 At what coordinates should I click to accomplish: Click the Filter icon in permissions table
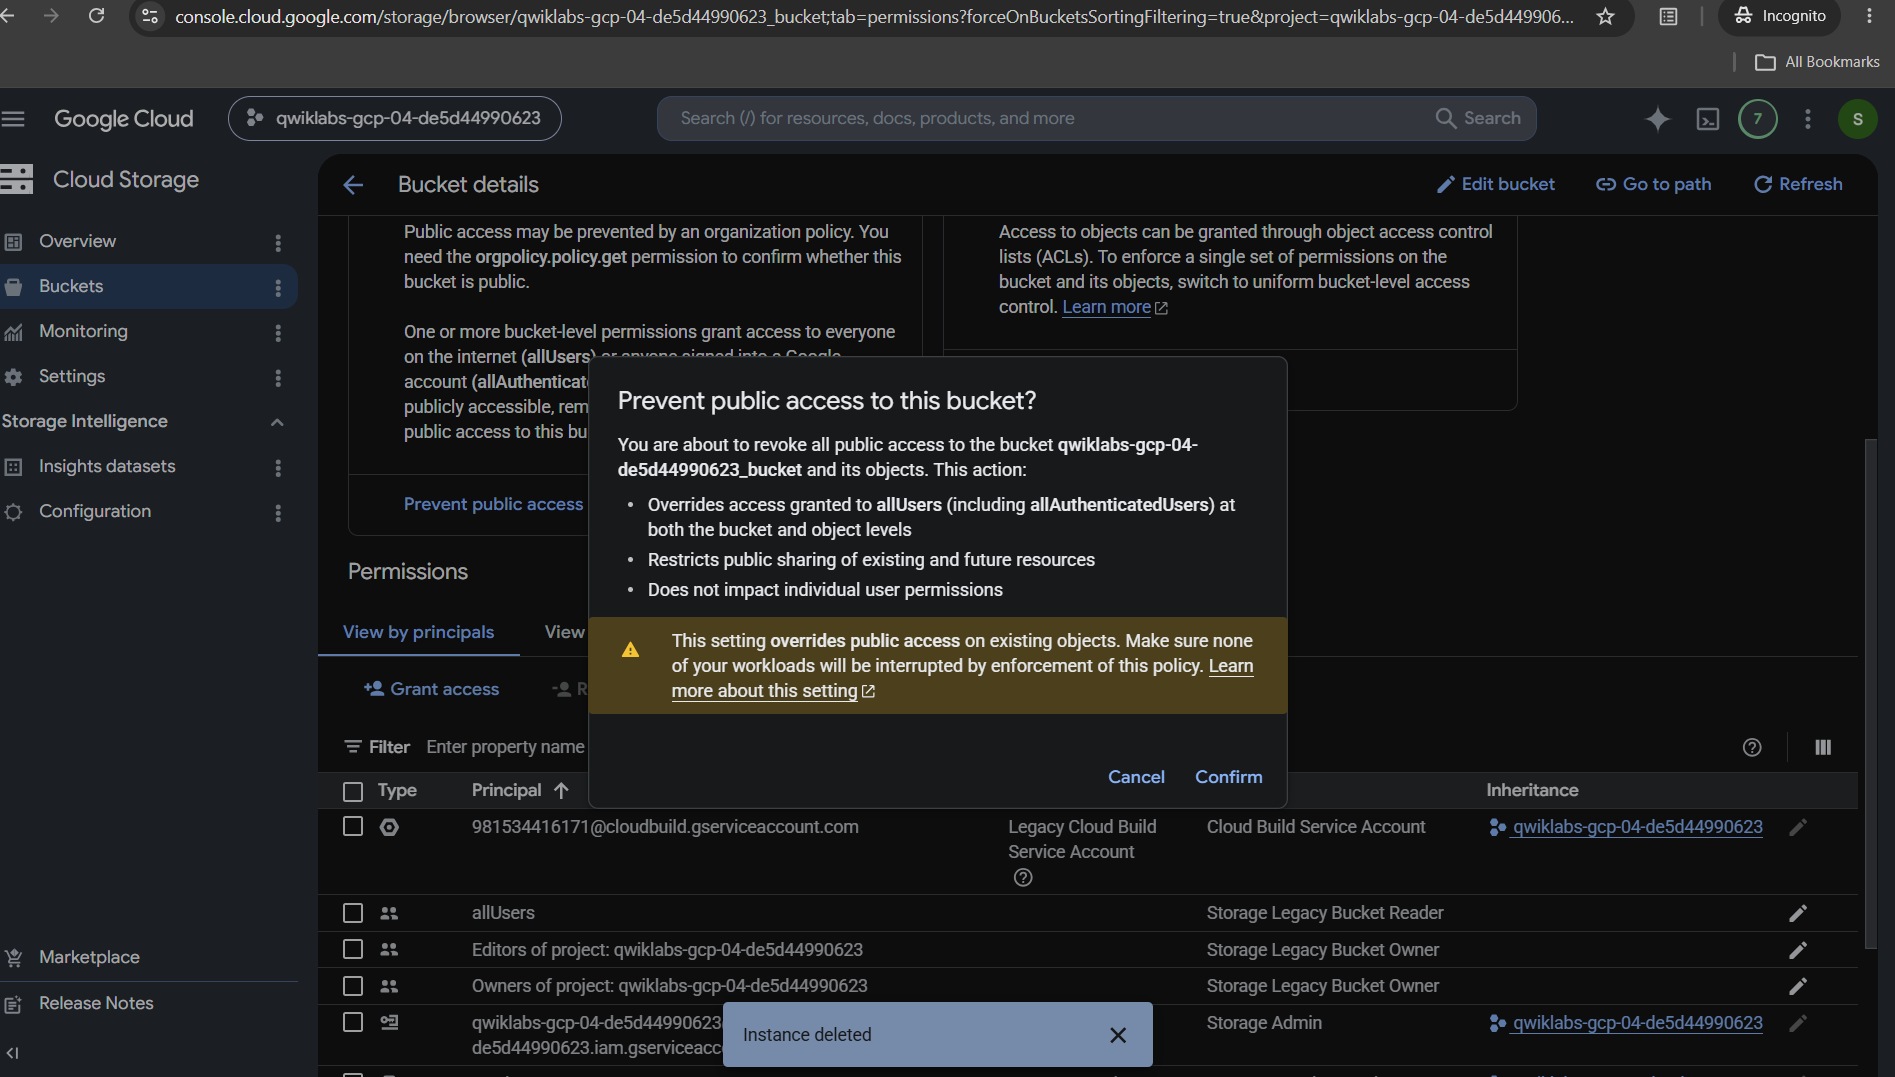click(x=352, y=747)
